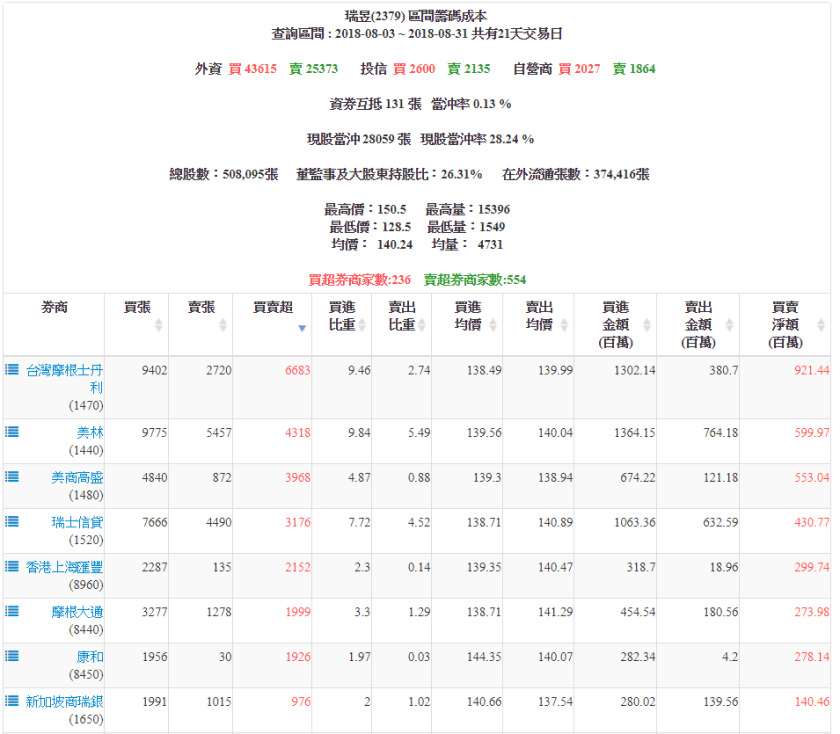Viewport: 840px width, 734px height.
Task: Sort by 賣出金額 column header
Action: coord(698,324)
